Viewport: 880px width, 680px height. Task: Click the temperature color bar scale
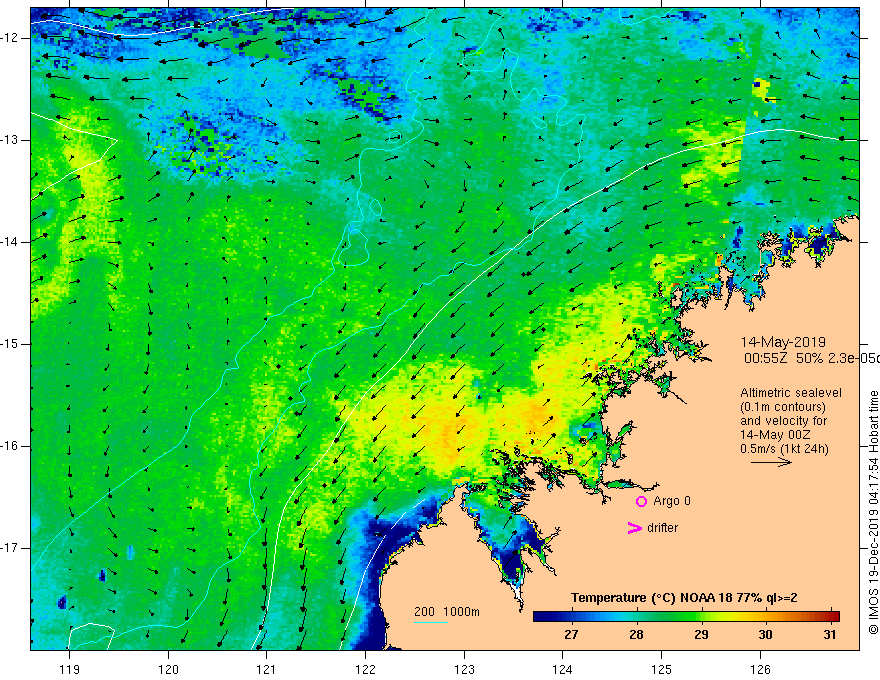pos(686,616)
